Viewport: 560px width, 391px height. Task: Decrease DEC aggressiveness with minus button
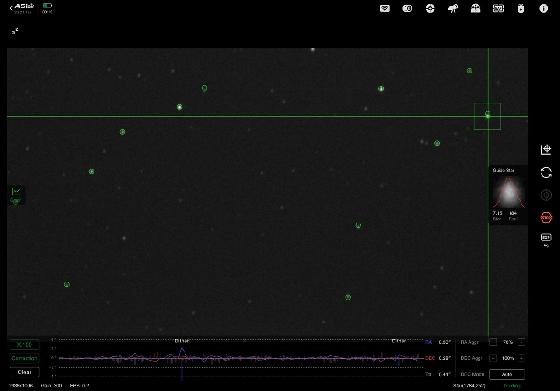pos(493,358)
